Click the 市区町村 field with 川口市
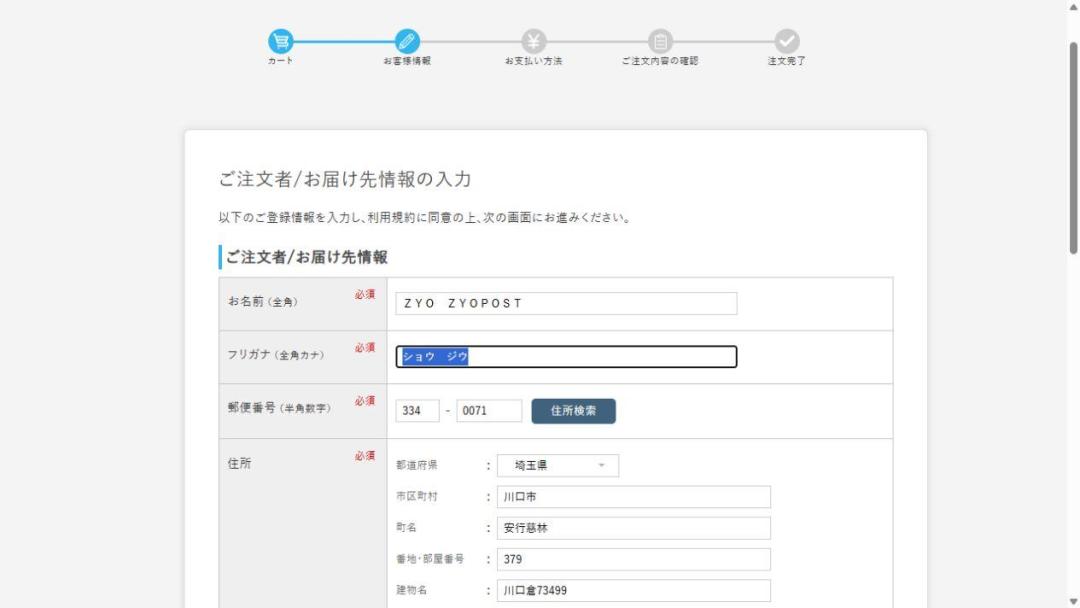Image resolution: width=1080 pixels, height=608 pixels. click(x=634, y=497)
